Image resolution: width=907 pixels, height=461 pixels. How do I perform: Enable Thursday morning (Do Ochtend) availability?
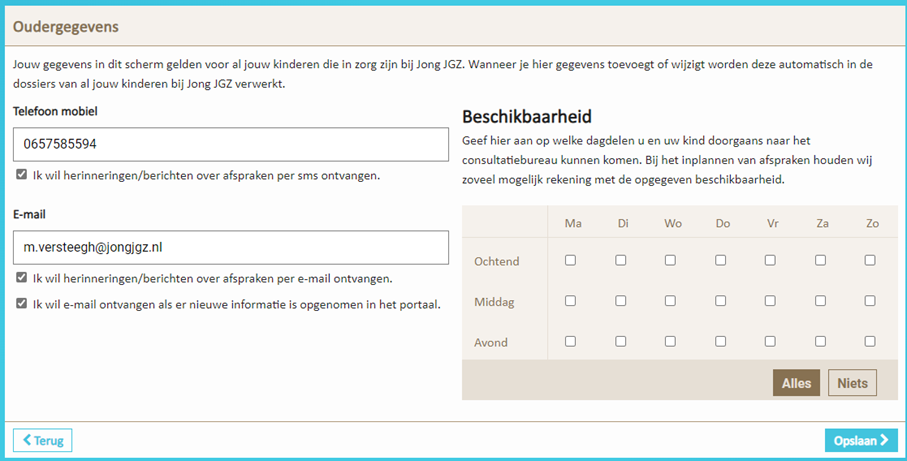point(721,260)
